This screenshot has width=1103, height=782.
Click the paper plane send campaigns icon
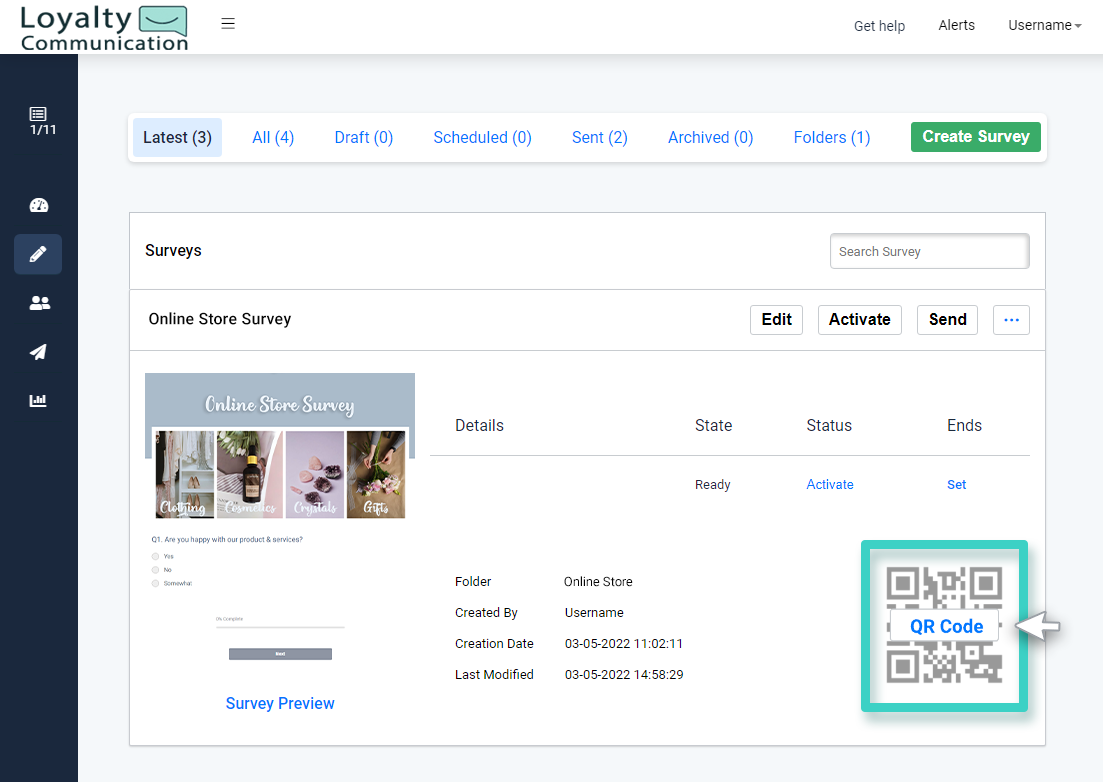click(38, 351)
